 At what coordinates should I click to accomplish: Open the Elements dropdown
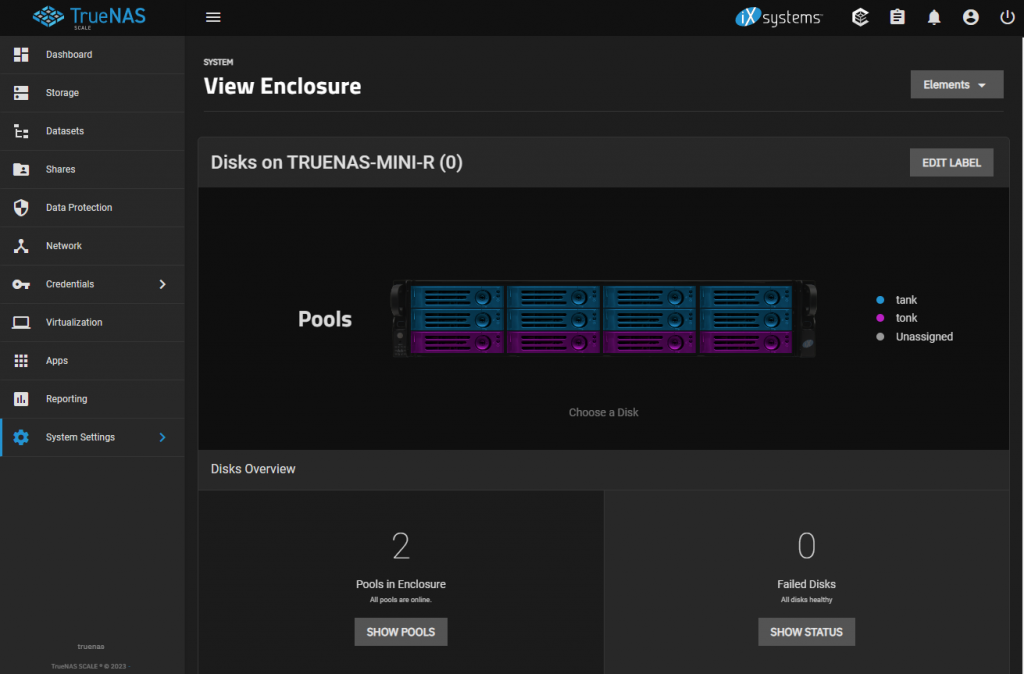[957, 85]
